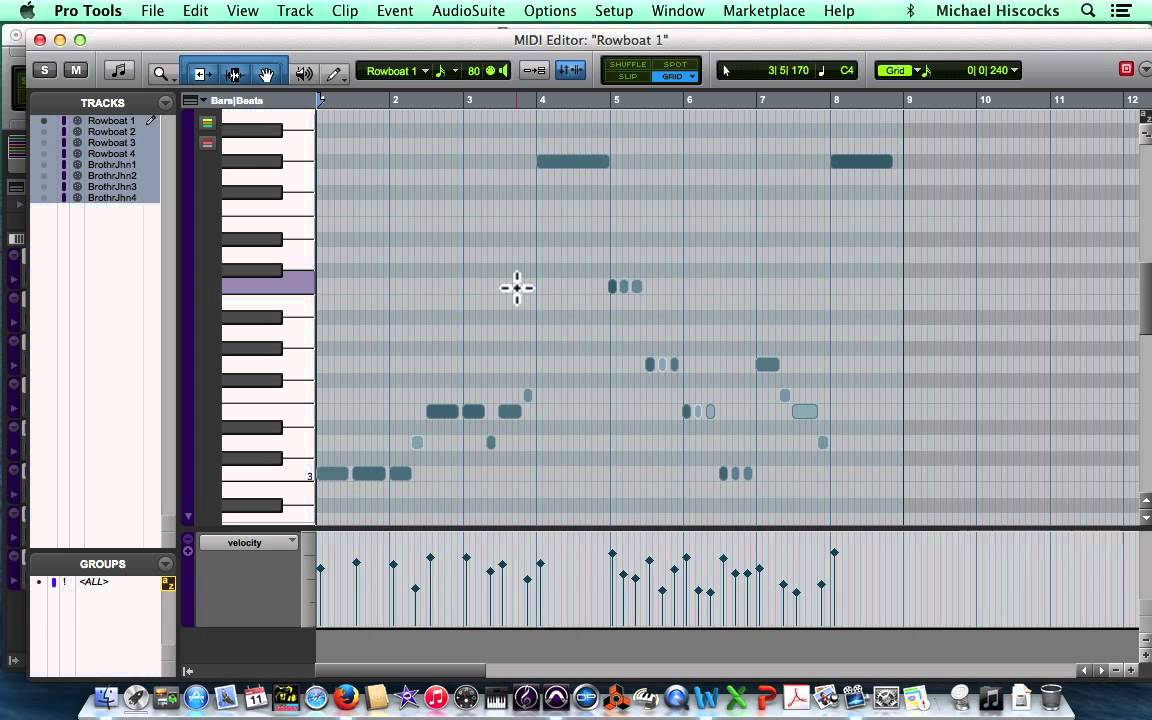Click the green add lane button
The height and width of the screenshot is (720, 1152).
pyautogui.click(x=207, y=123)
